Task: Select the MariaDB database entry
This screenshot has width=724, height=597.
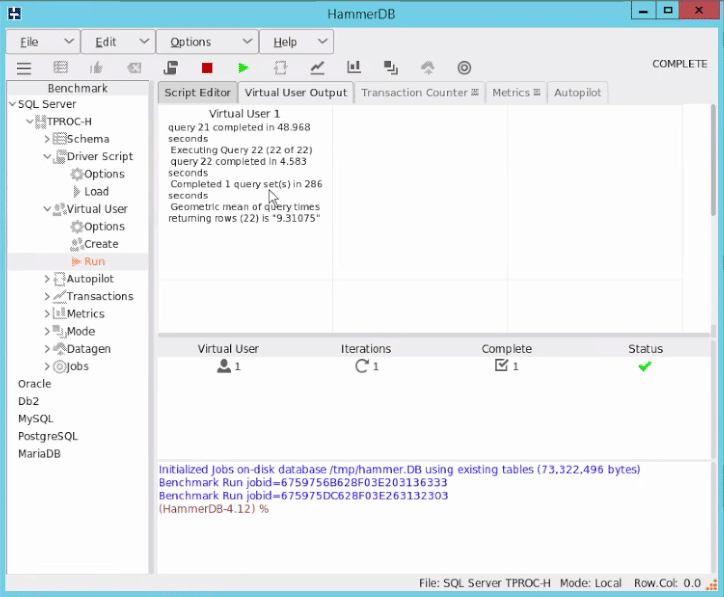Action: [x=39, y=454]
